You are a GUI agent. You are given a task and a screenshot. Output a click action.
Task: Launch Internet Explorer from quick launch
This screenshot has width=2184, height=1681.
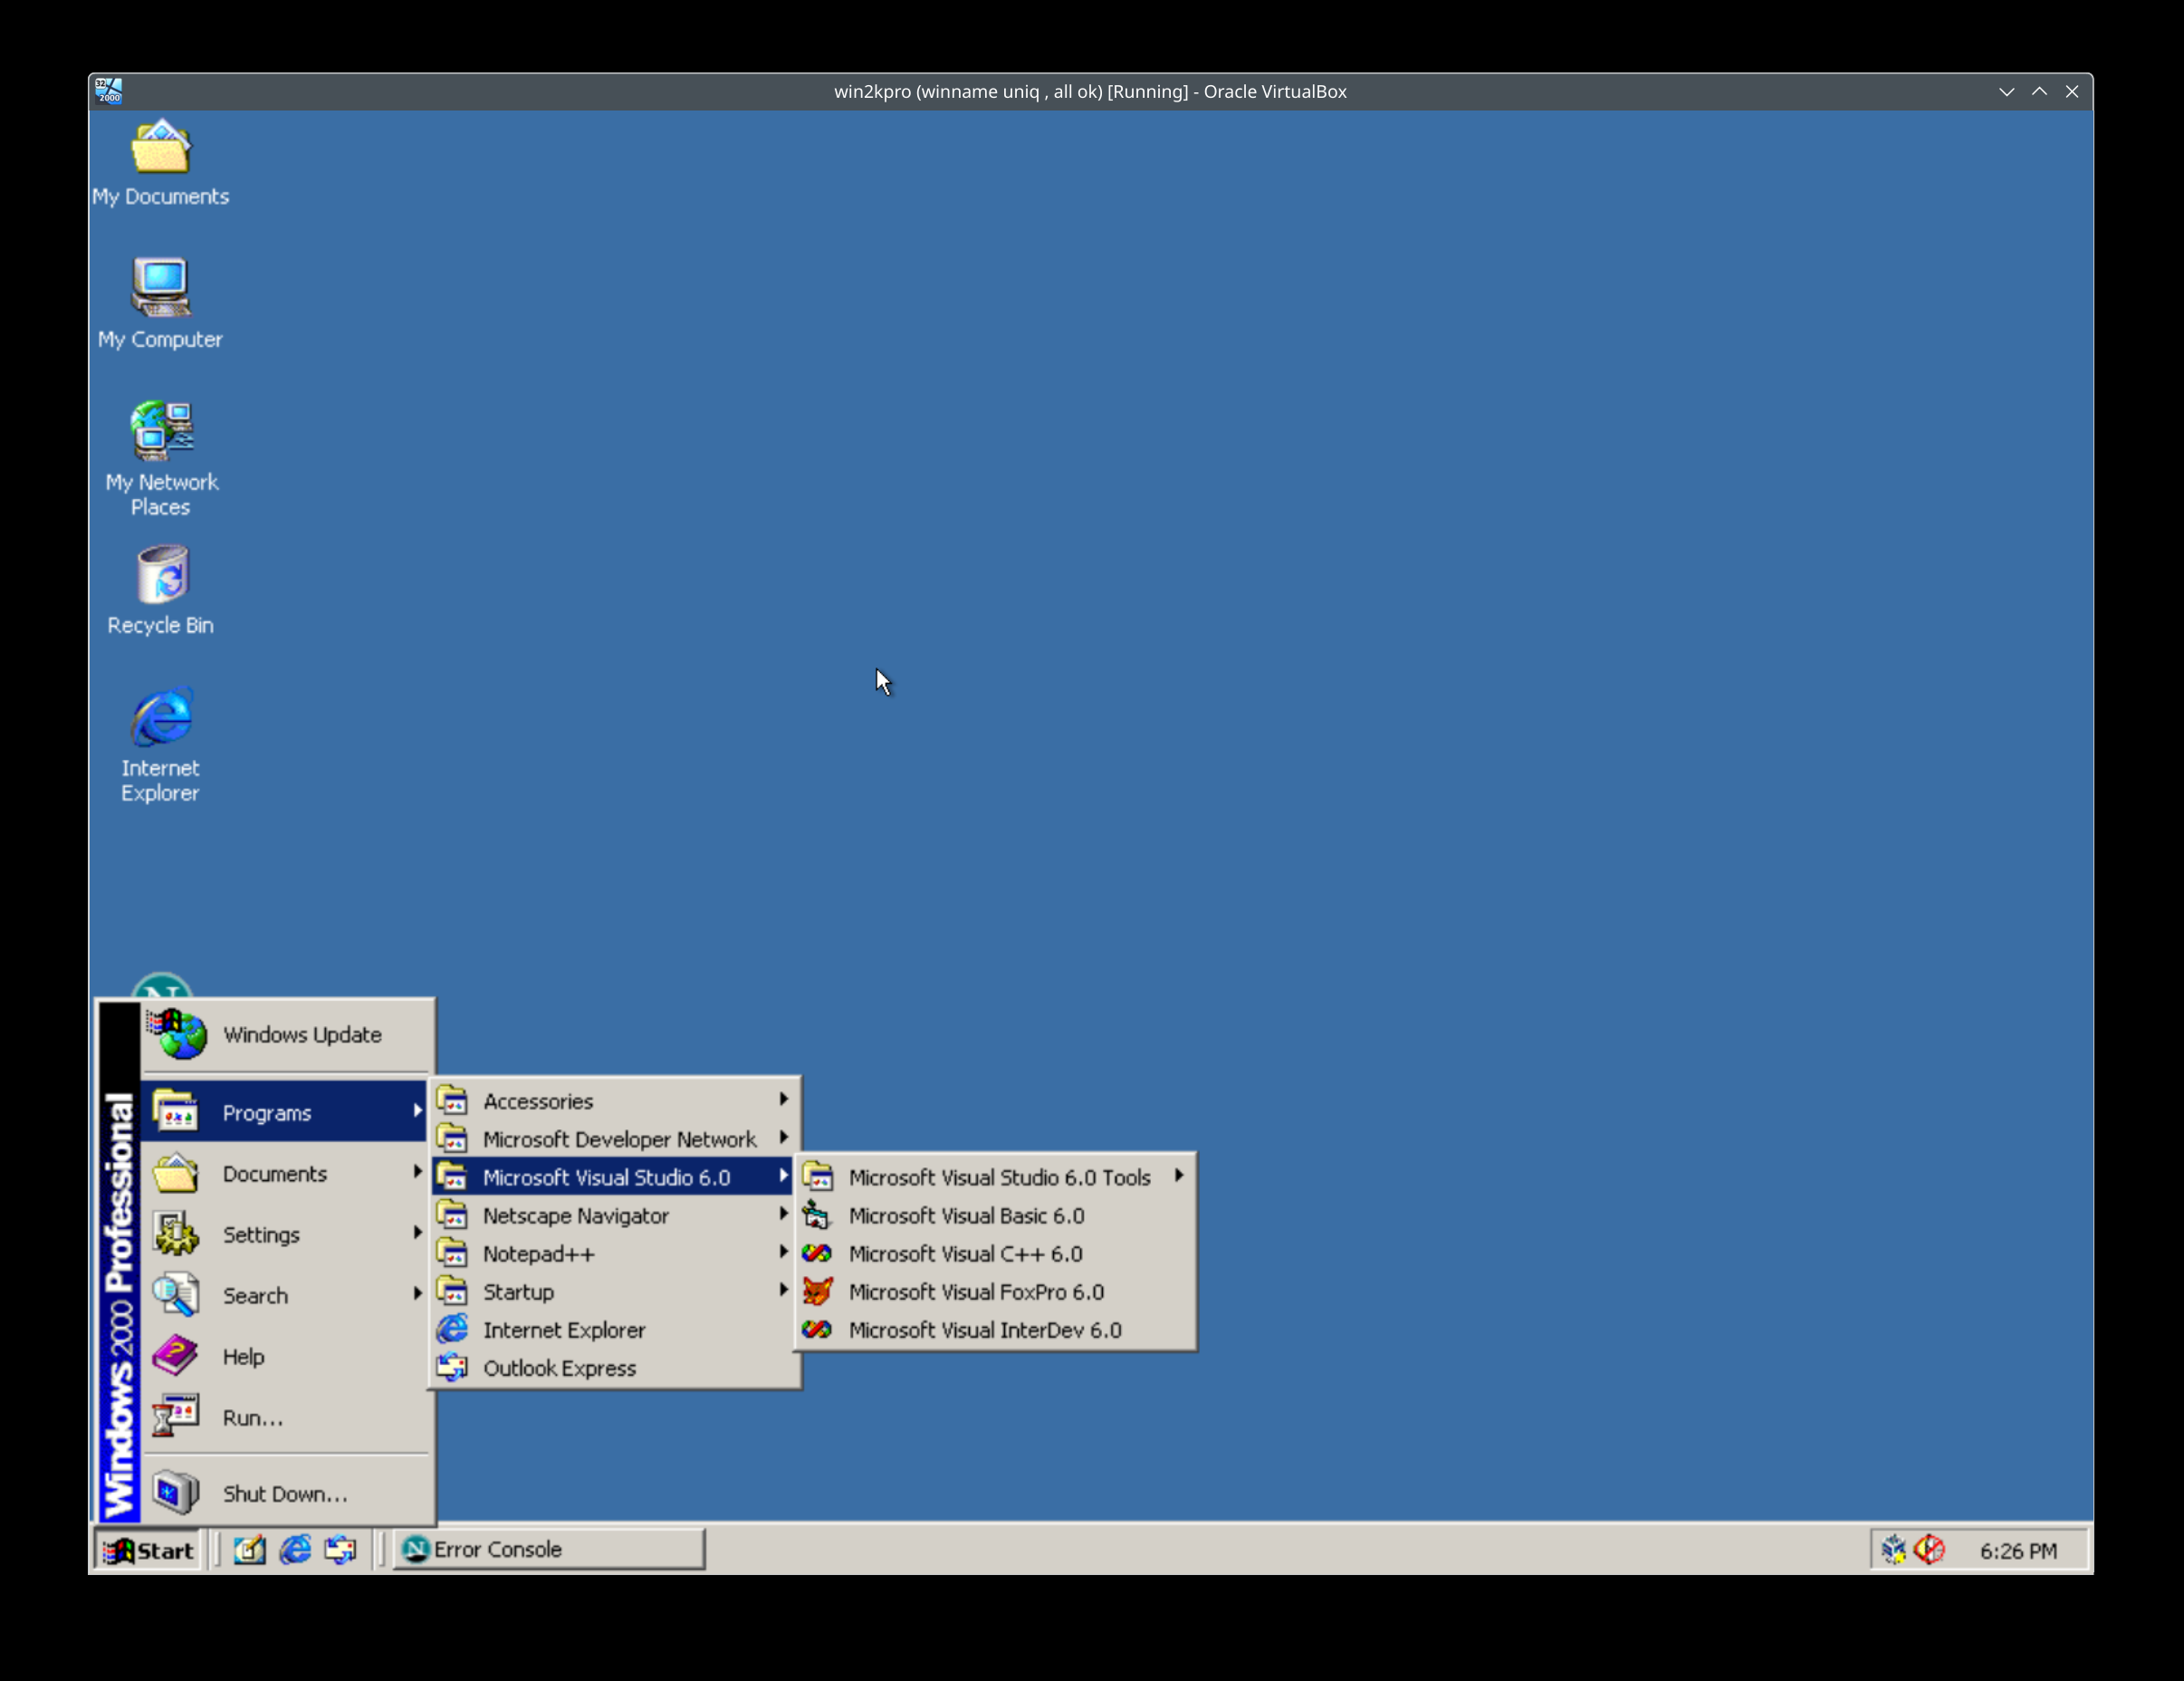pyautogui.click(x=295, y=1549)
